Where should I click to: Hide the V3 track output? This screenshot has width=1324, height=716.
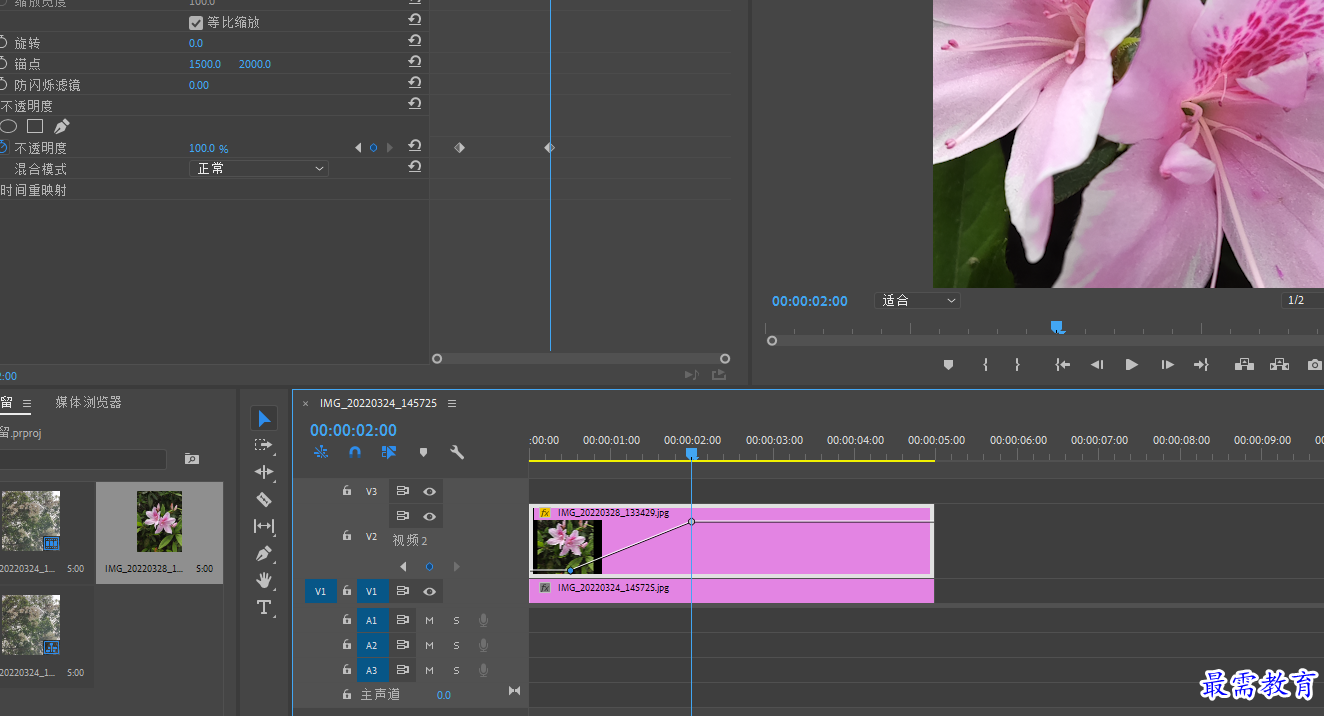point(429,491)
